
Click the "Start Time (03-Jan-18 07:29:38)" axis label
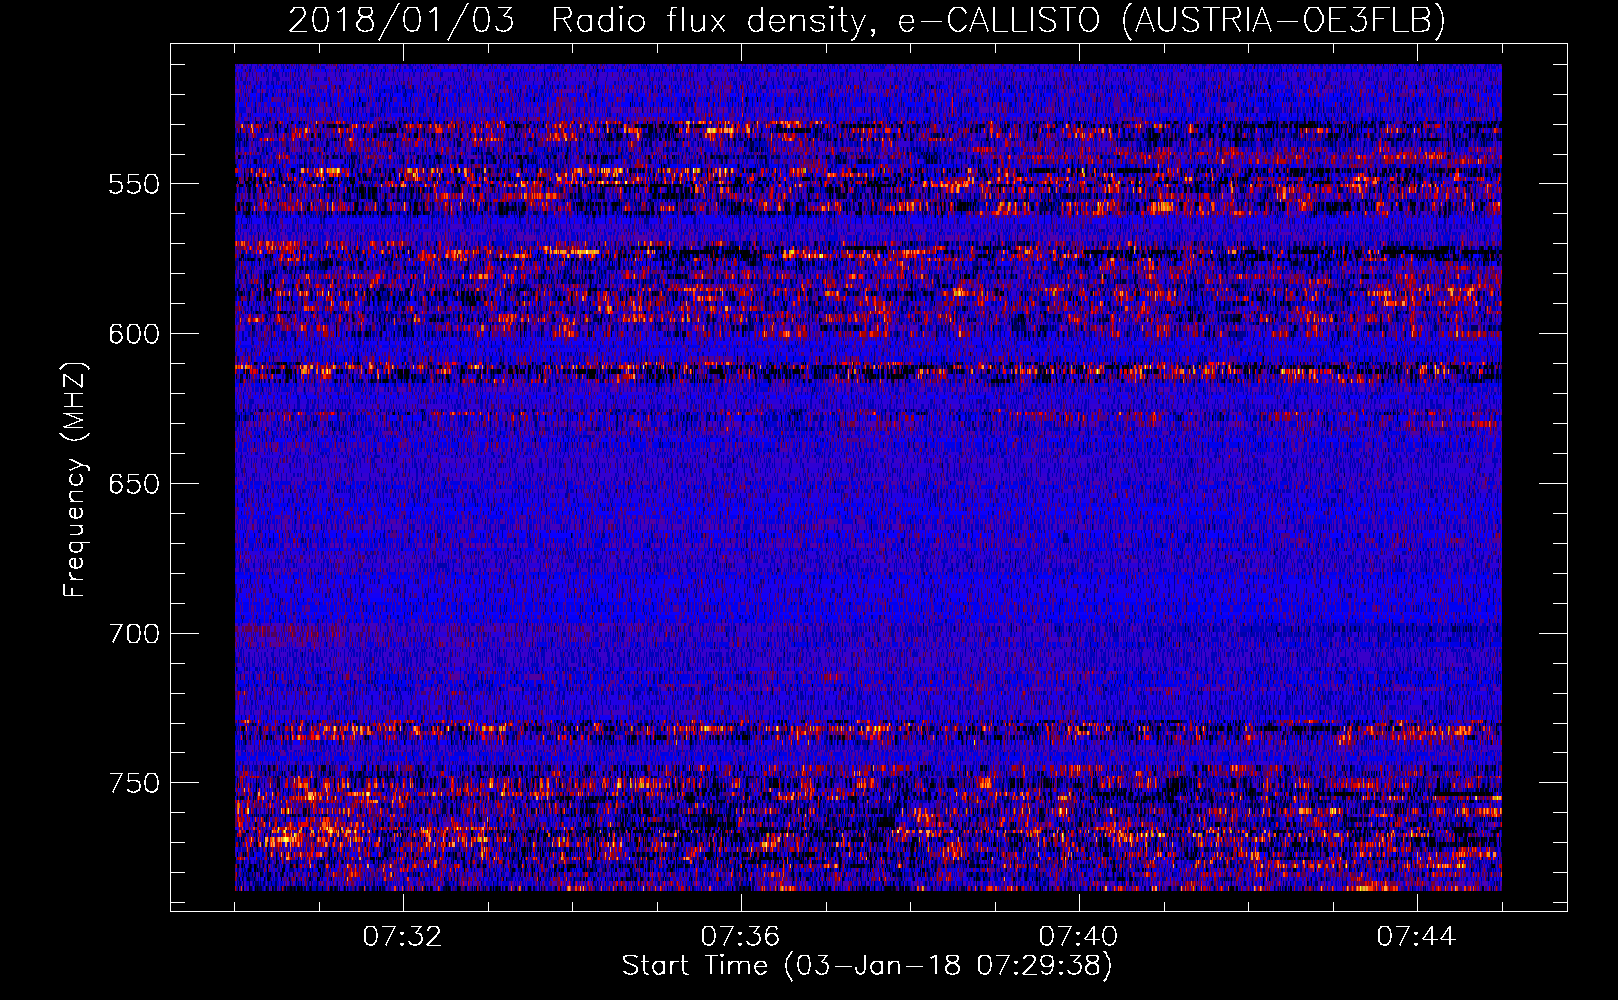867,966
